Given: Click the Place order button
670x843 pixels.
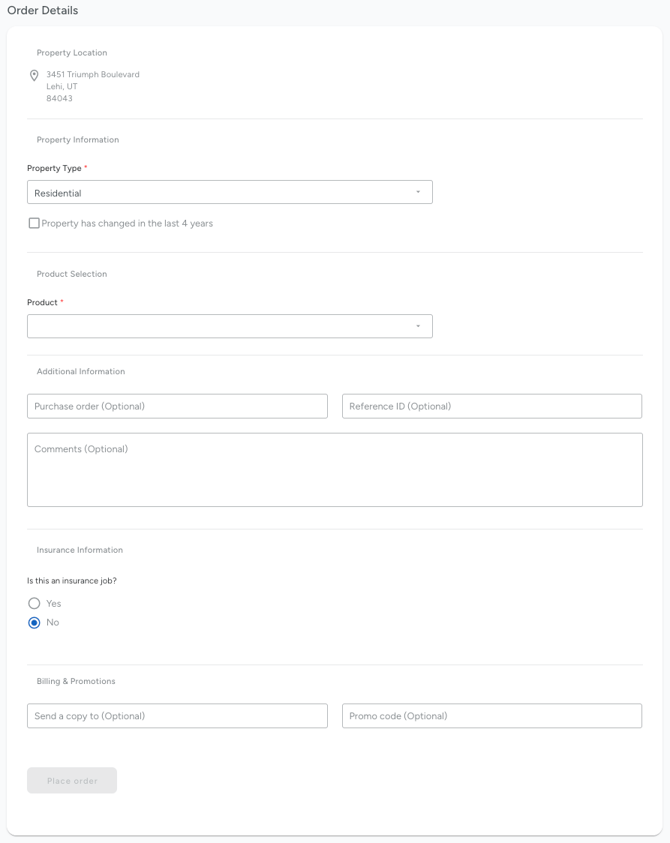Looking at the screenshot, I should tap(72, 780).
